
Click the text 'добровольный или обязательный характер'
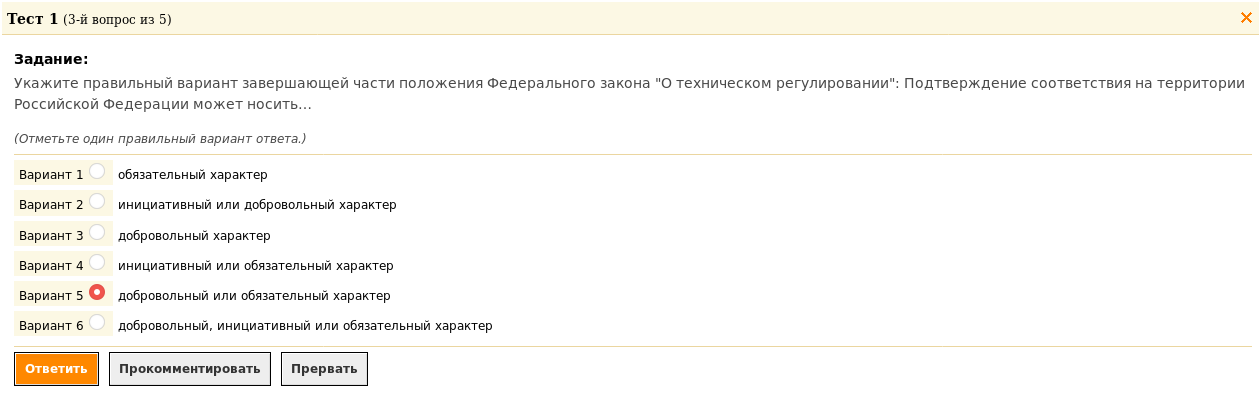[254, 296]
